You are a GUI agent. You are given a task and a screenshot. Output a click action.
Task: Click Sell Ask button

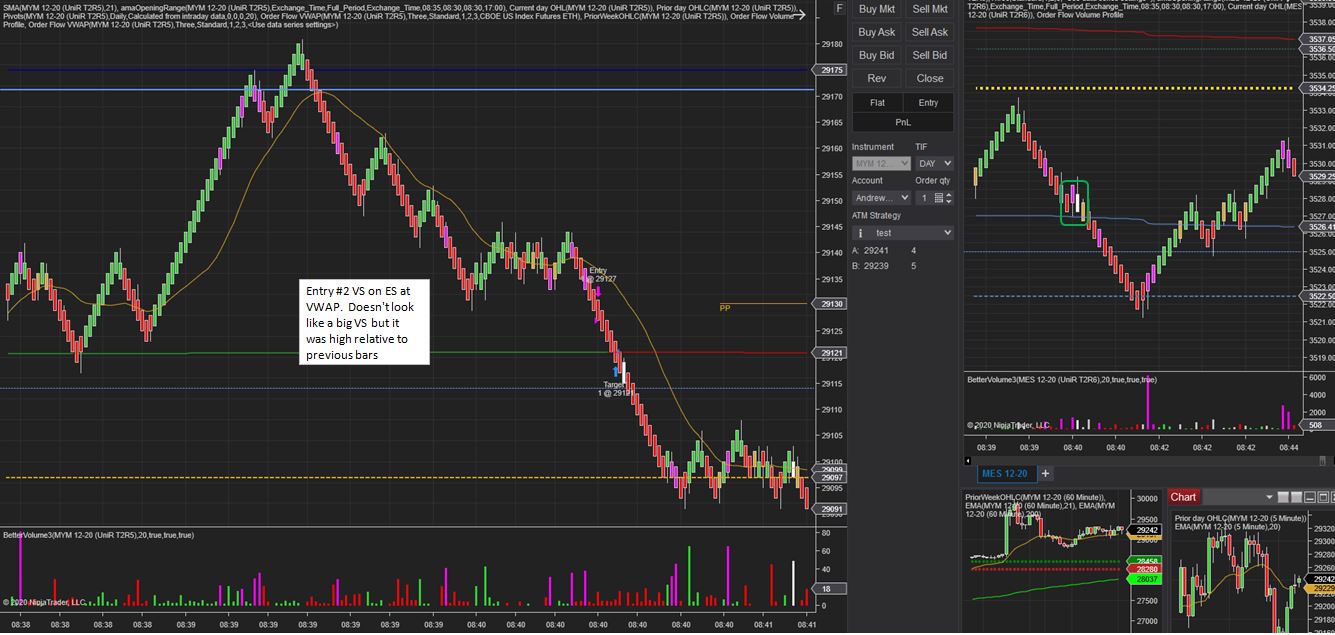pos(929,32)
